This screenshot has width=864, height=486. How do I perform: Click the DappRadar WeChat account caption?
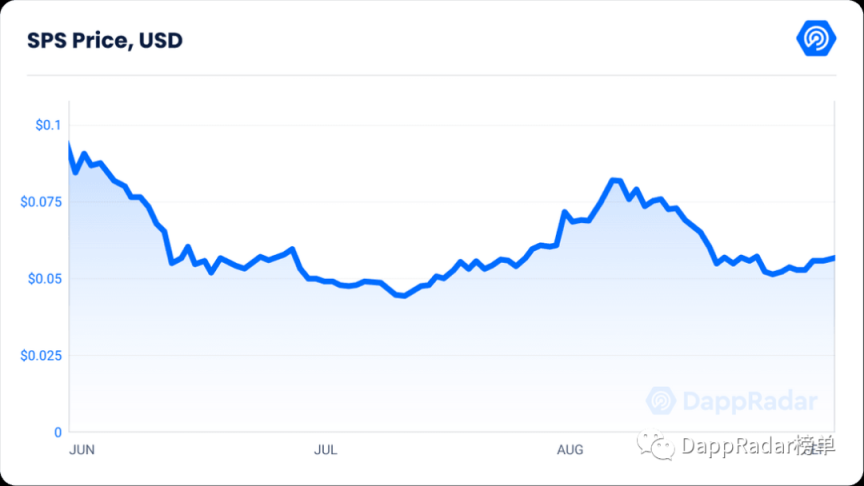click(x=758, y=446)
